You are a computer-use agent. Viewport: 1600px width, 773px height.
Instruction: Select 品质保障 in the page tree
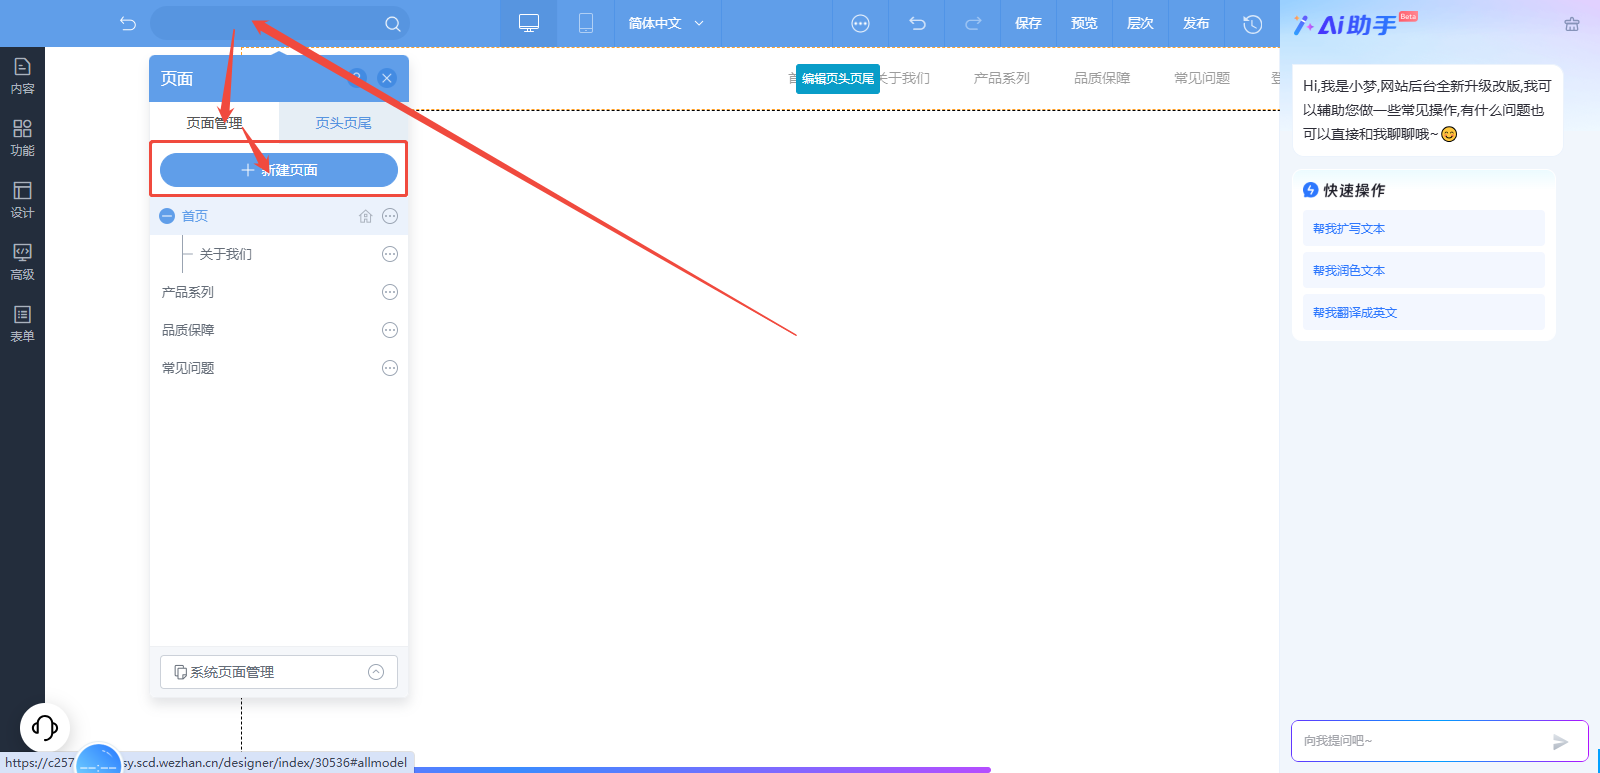coord(188,330)
